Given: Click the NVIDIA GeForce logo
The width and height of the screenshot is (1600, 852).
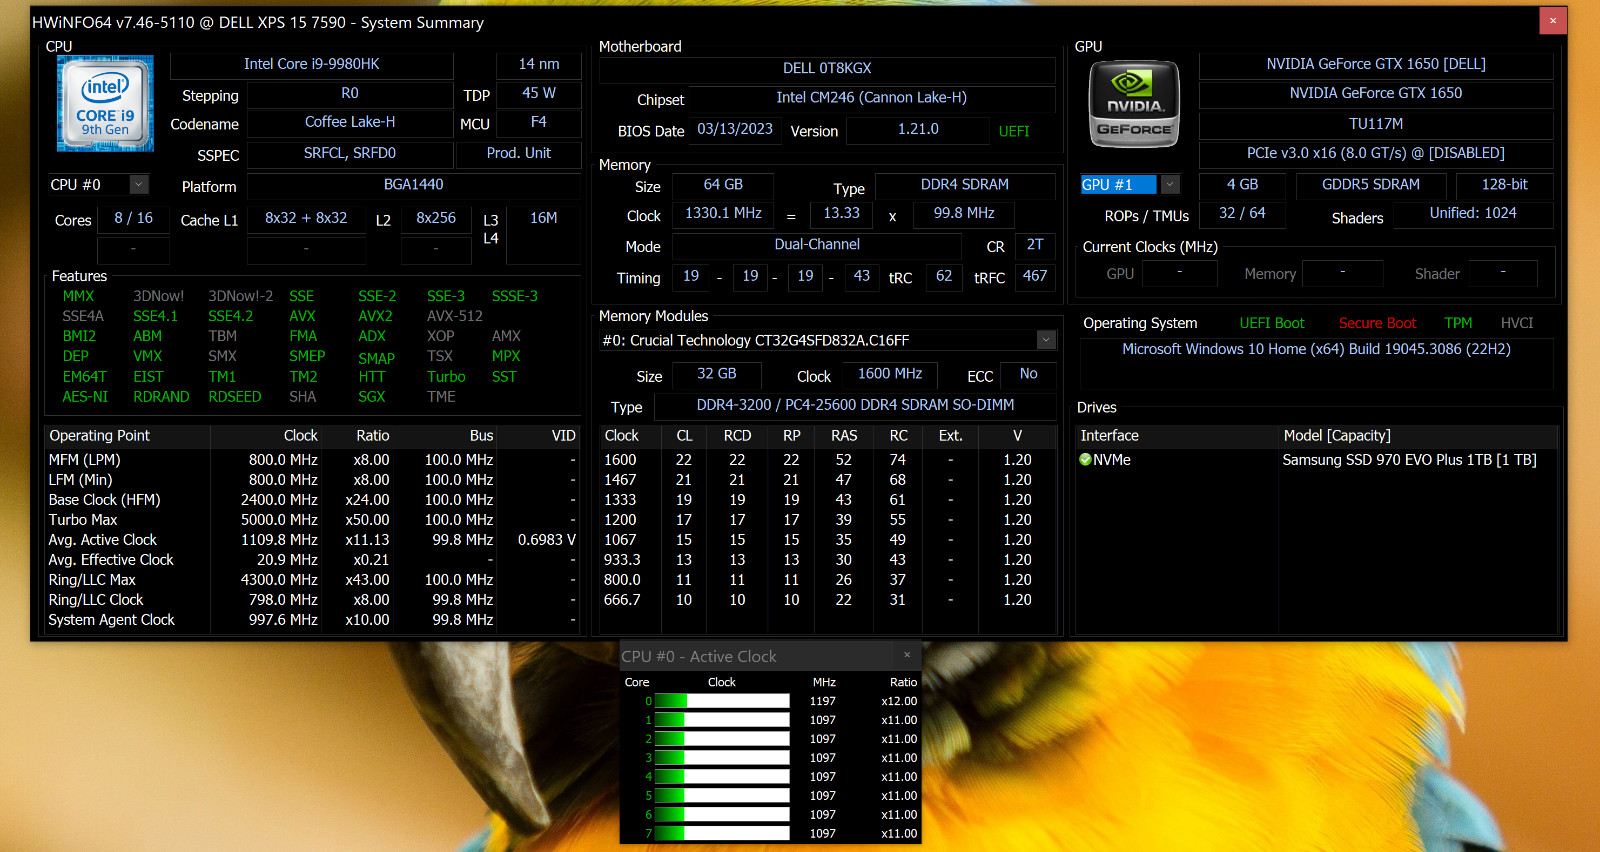Looking at the screenshot, I should pyautogui.click(x=1134, y=104).
